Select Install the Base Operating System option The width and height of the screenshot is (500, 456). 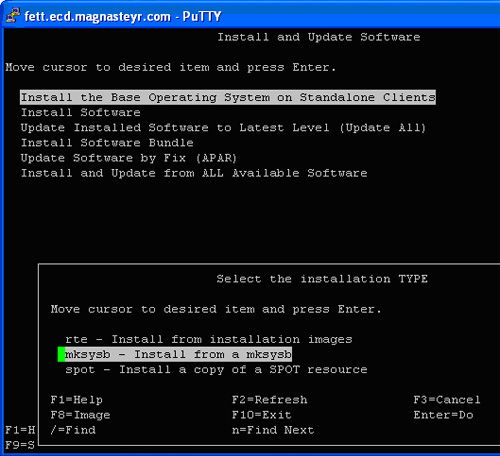228,97
